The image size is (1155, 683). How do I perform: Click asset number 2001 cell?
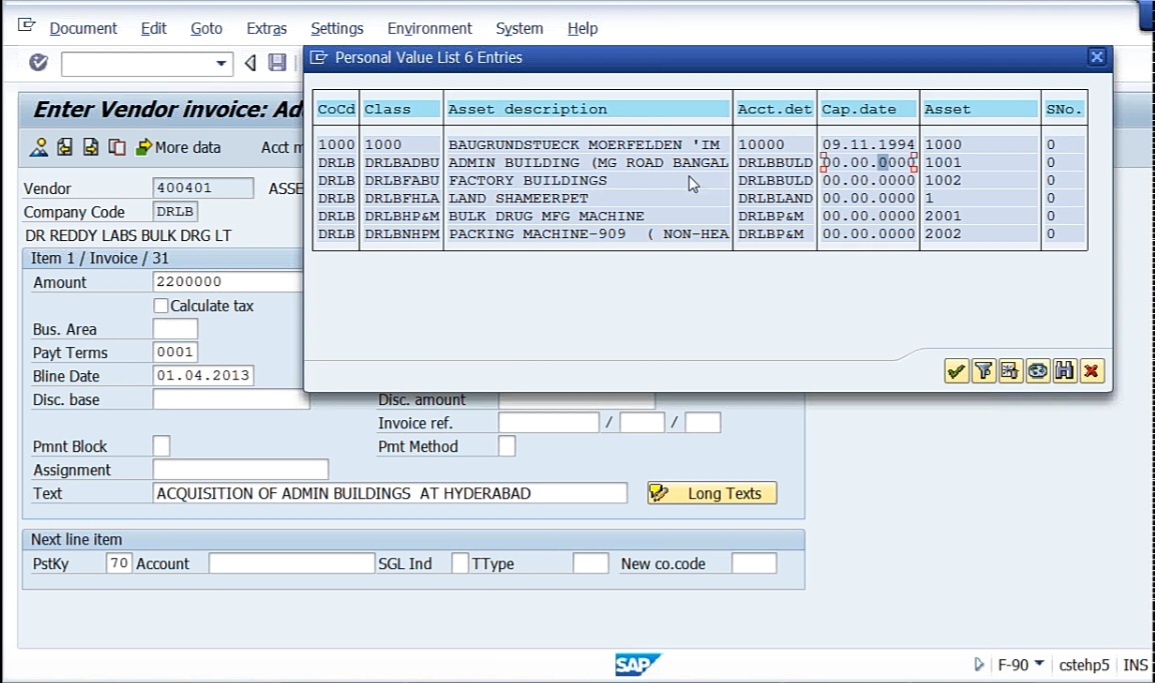(x=980, y=216)
